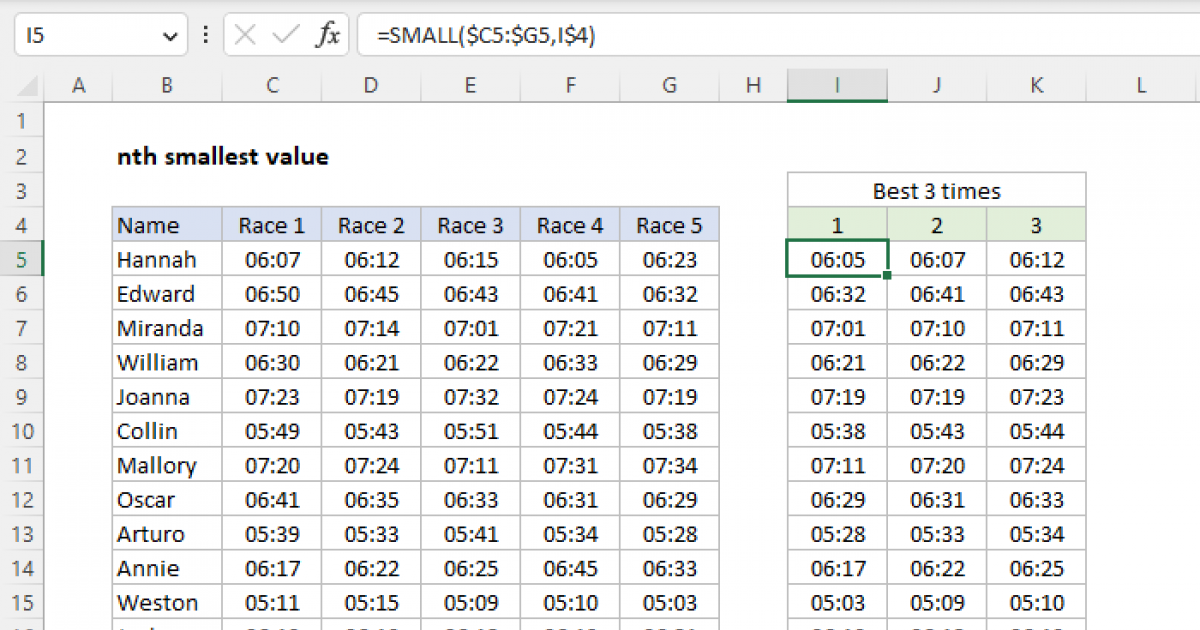Select Weston's Race 5 time 05:03
This screenshot has height=630, width=1200.
pyautogui.click(x=669, y=602)
